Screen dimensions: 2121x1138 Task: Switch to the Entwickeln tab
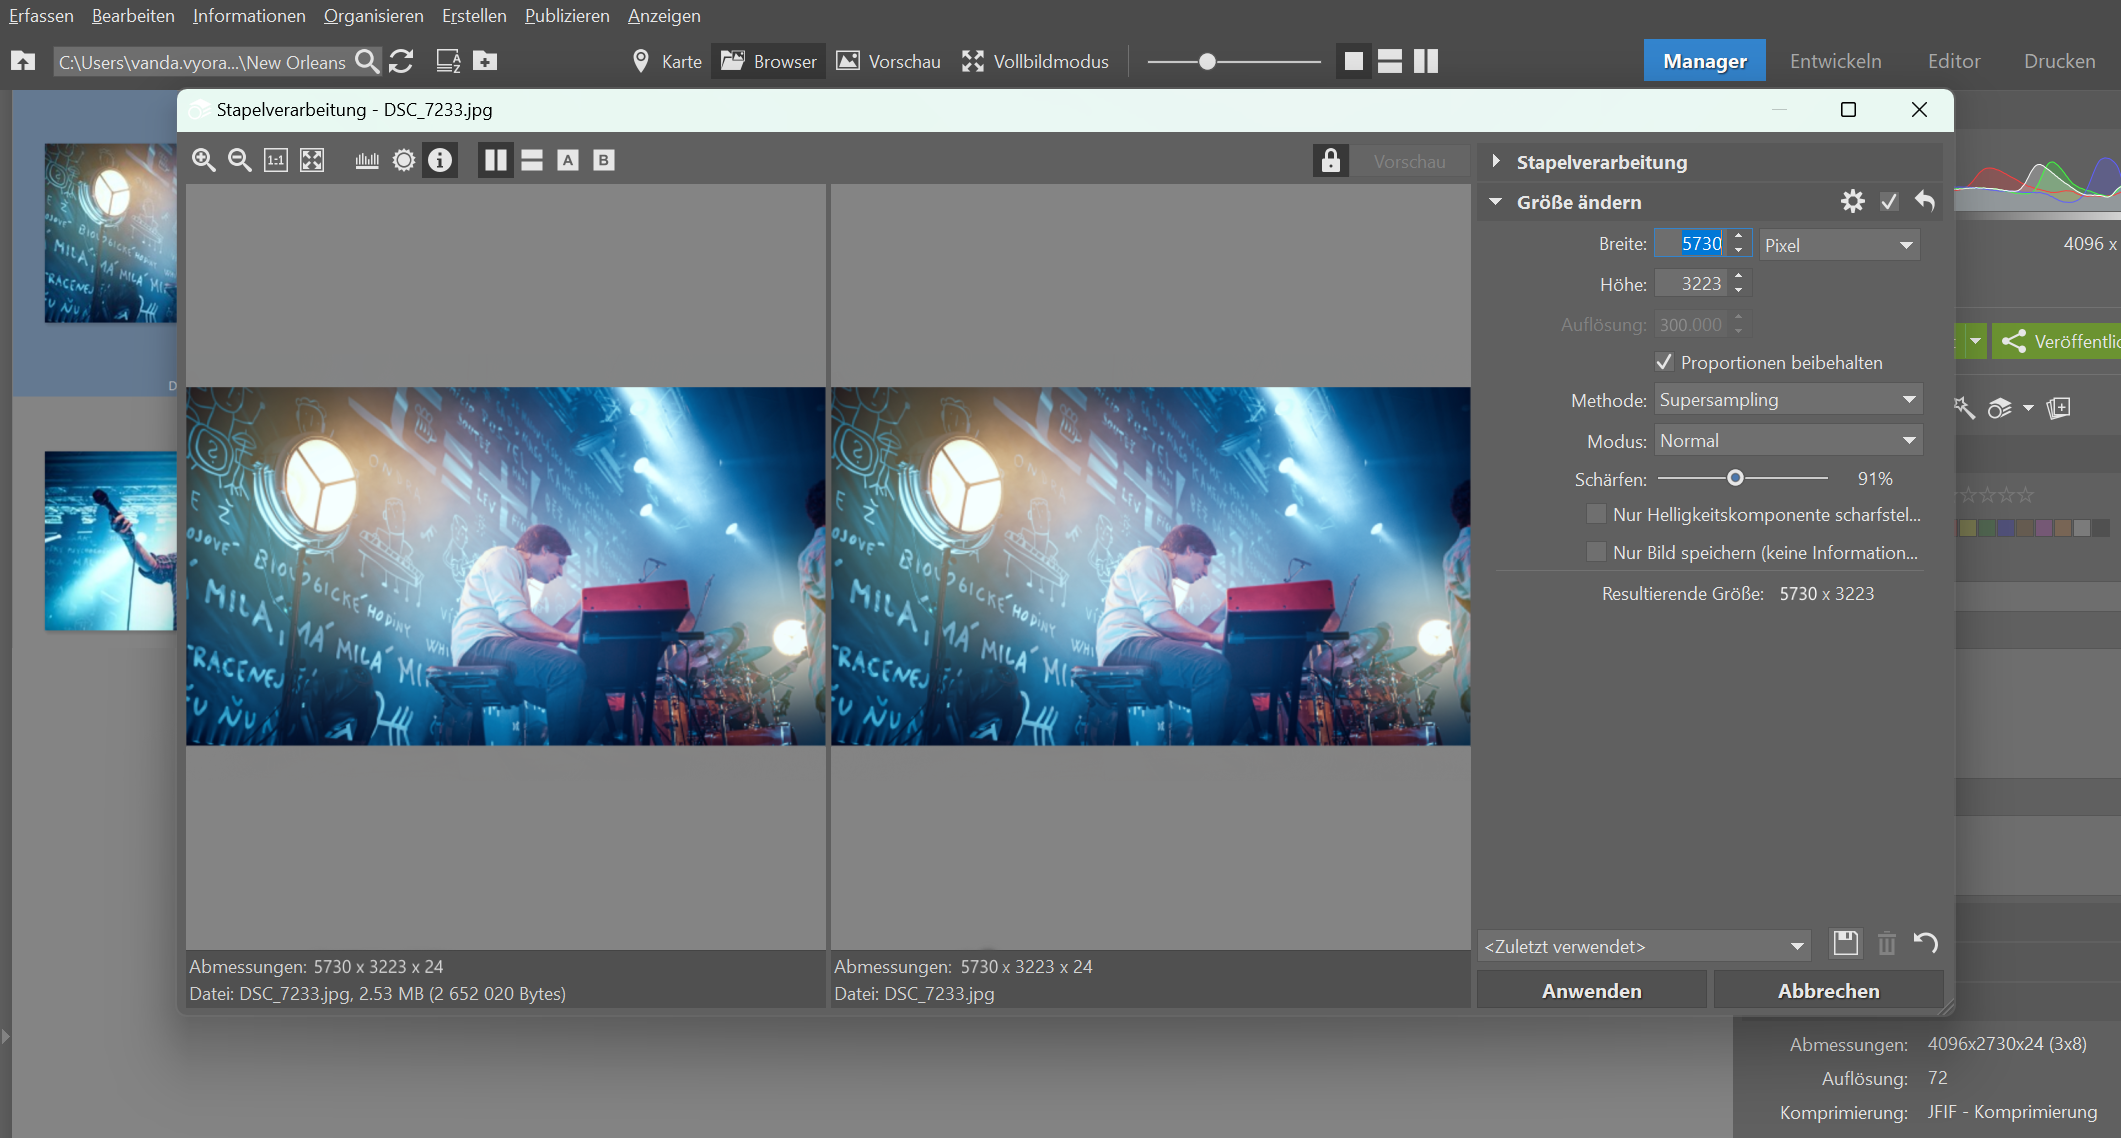1835,61
